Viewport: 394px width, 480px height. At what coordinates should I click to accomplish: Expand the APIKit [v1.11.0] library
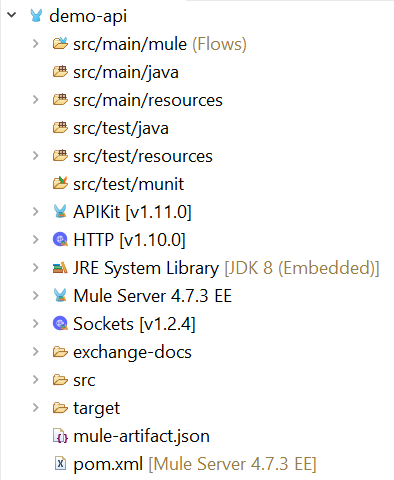pyautogui.click(x=36, y=211)
